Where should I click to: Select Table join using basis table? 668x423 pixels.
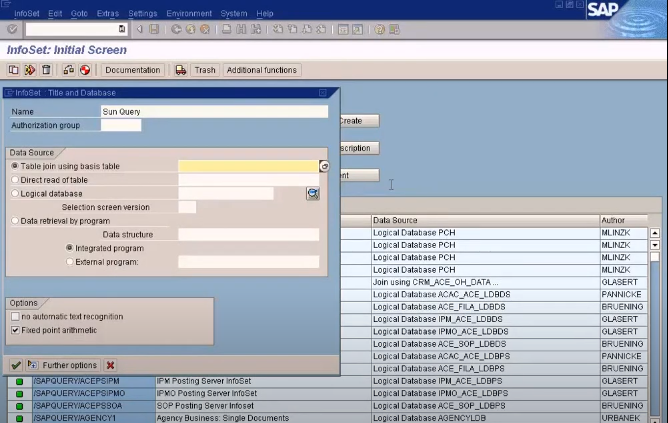point(15,166)
